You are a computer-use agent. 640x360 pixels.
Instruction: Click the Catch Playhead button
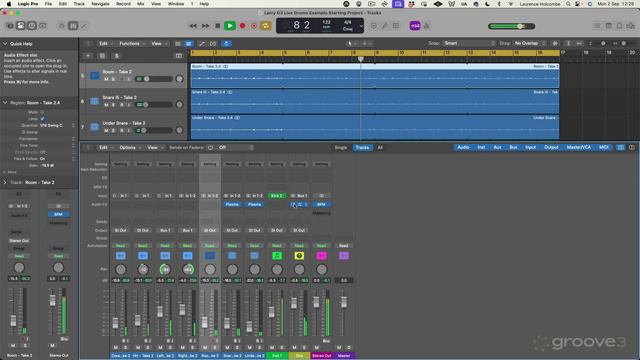pos(227,44)
